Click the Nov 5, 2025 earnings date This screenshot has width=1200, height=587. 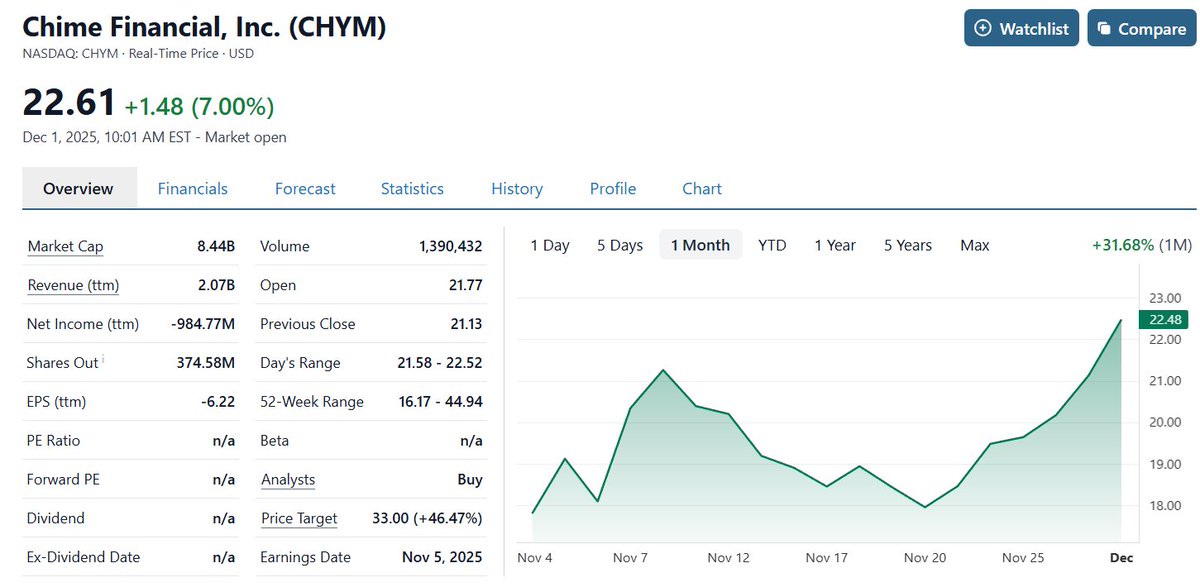point(444,557)
